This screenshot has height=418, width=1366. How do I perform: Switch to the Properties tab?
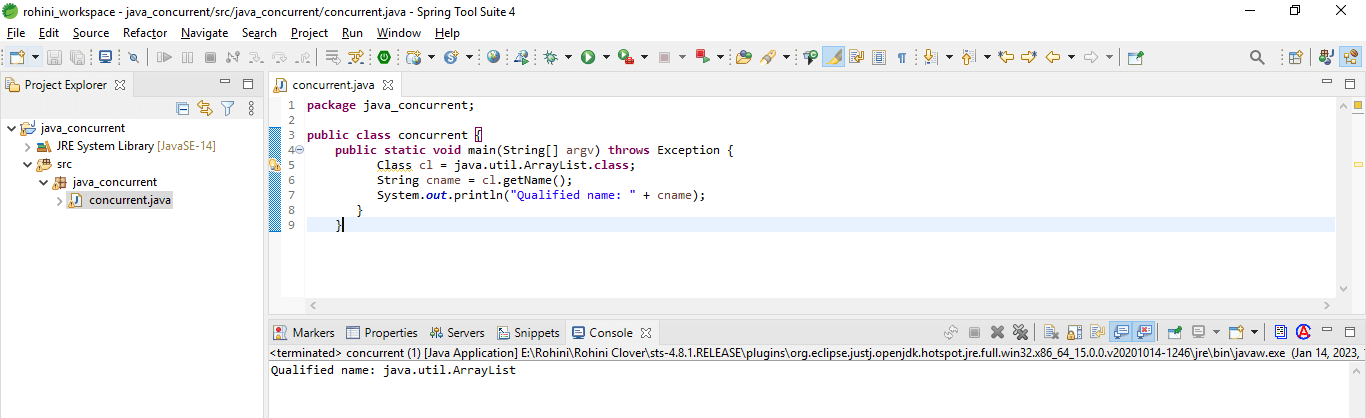381,332
